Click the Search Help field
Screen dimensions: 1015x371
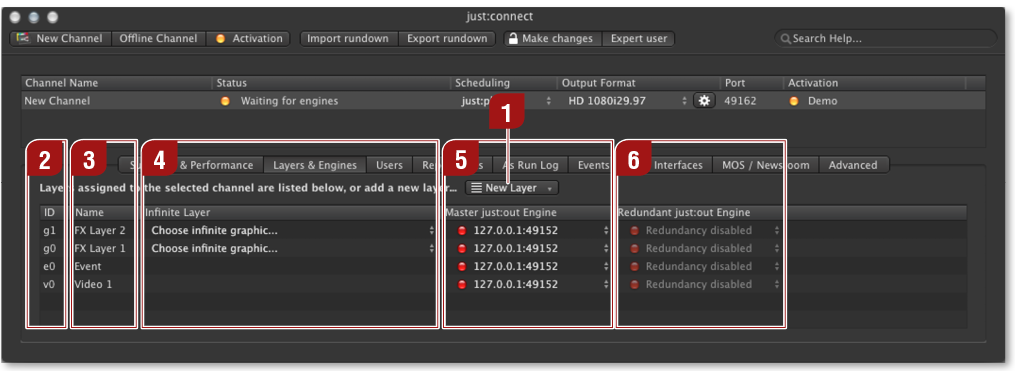886,39
